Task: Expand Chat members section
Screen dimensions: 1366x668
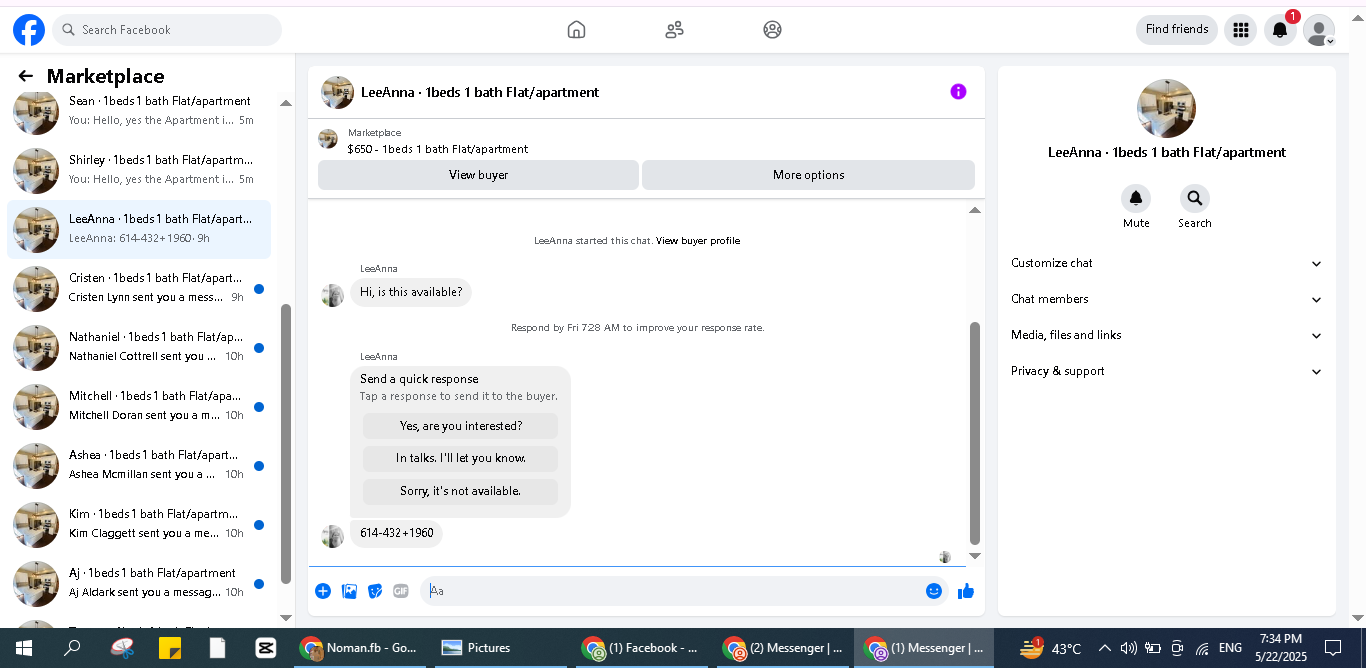Action: point(1166,299)
